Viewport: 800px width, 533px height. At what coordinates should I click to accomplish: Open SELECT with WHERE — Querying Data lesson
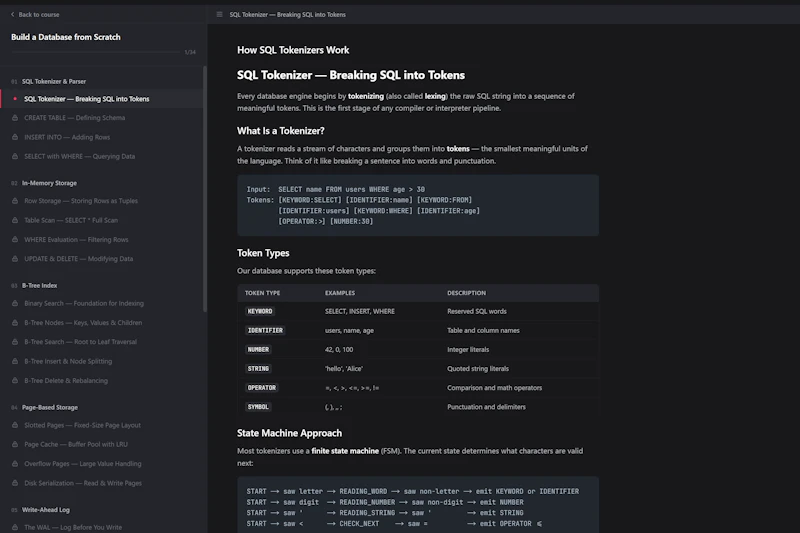pyautogui.click(x=80, y=157)
